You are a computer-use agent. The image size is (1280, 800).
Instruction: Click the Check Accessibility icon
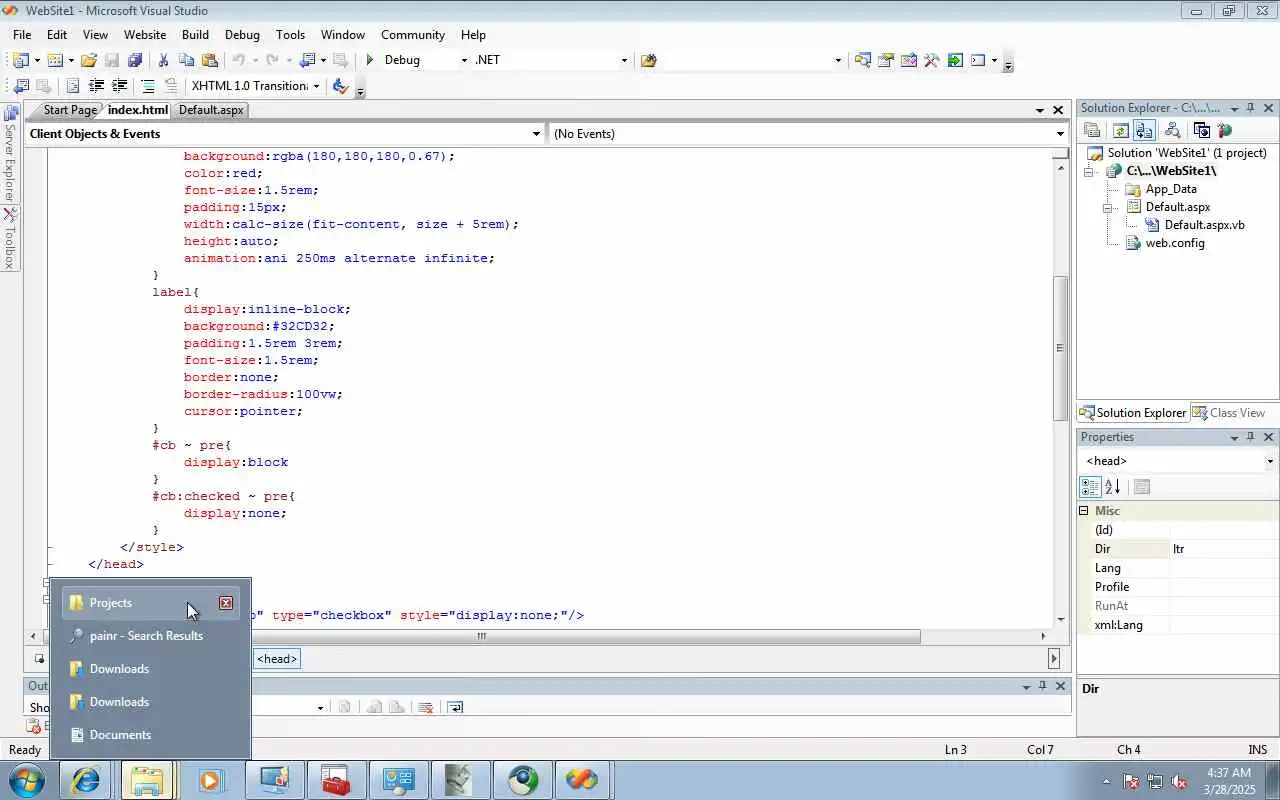[x=340, y=86]
